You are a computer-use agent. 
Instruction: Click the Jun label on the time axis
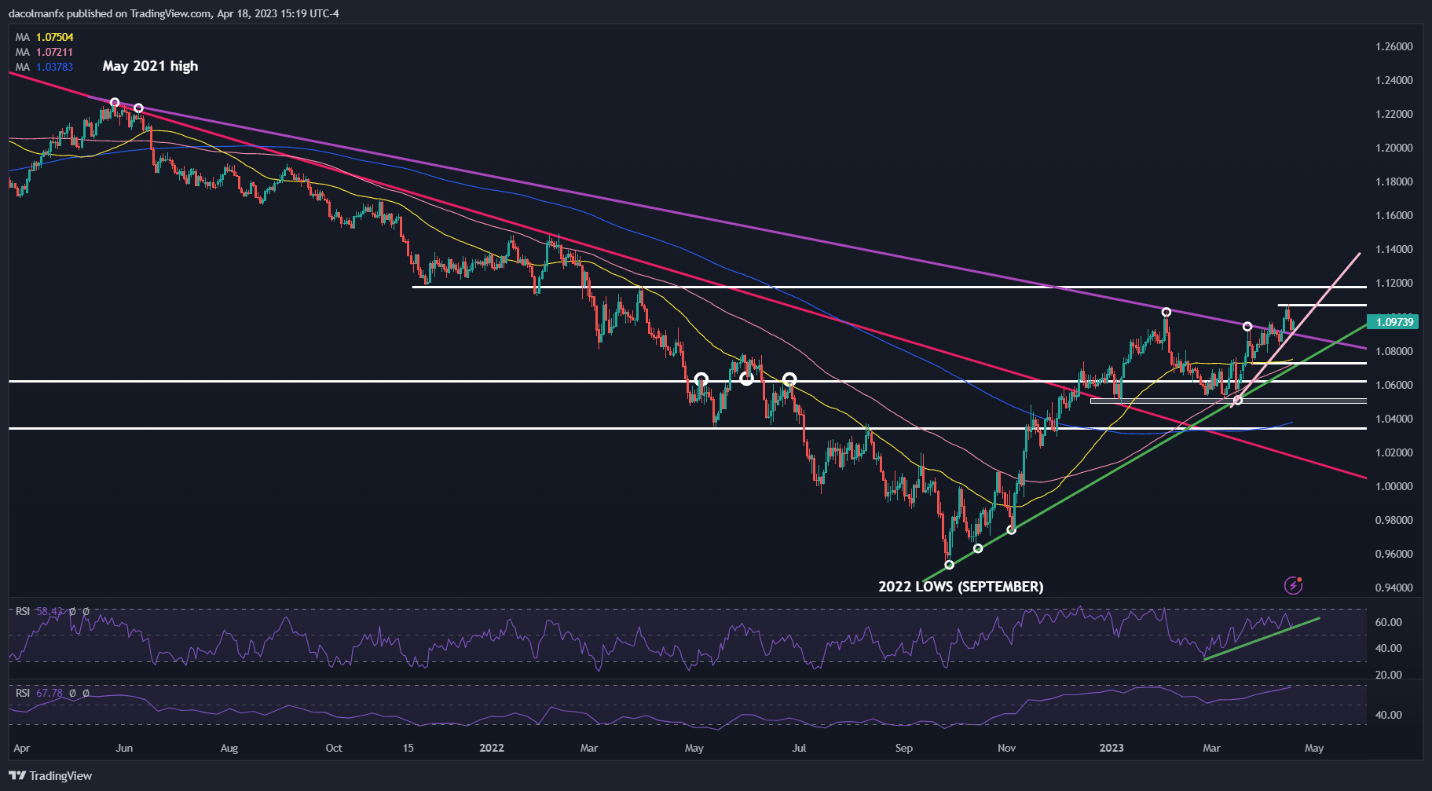[x=125, y=748]
